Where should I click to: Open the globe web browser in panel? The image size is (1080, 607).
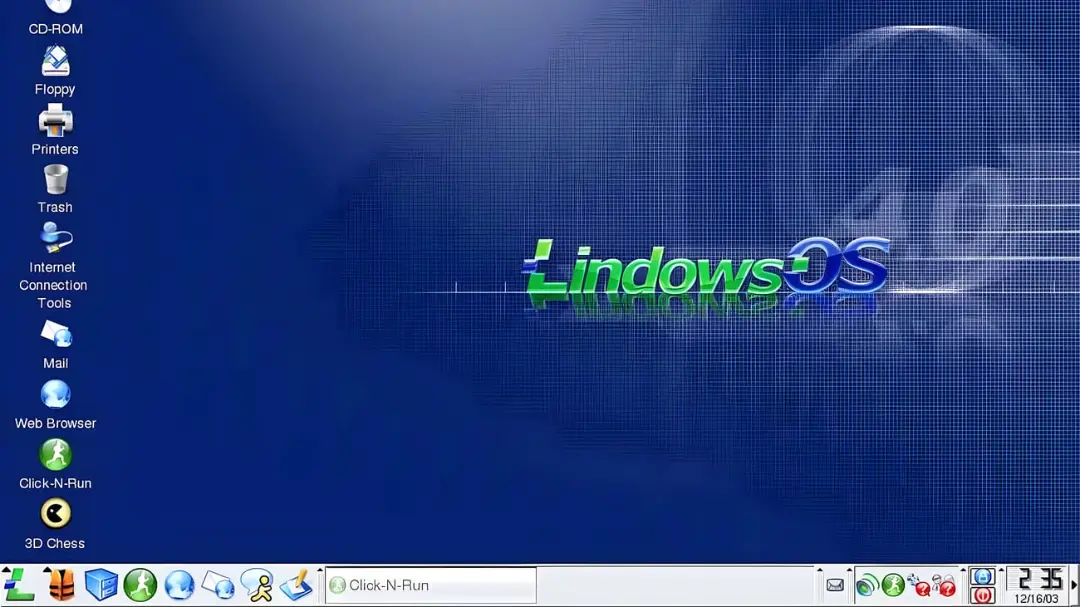click(179, 585)
